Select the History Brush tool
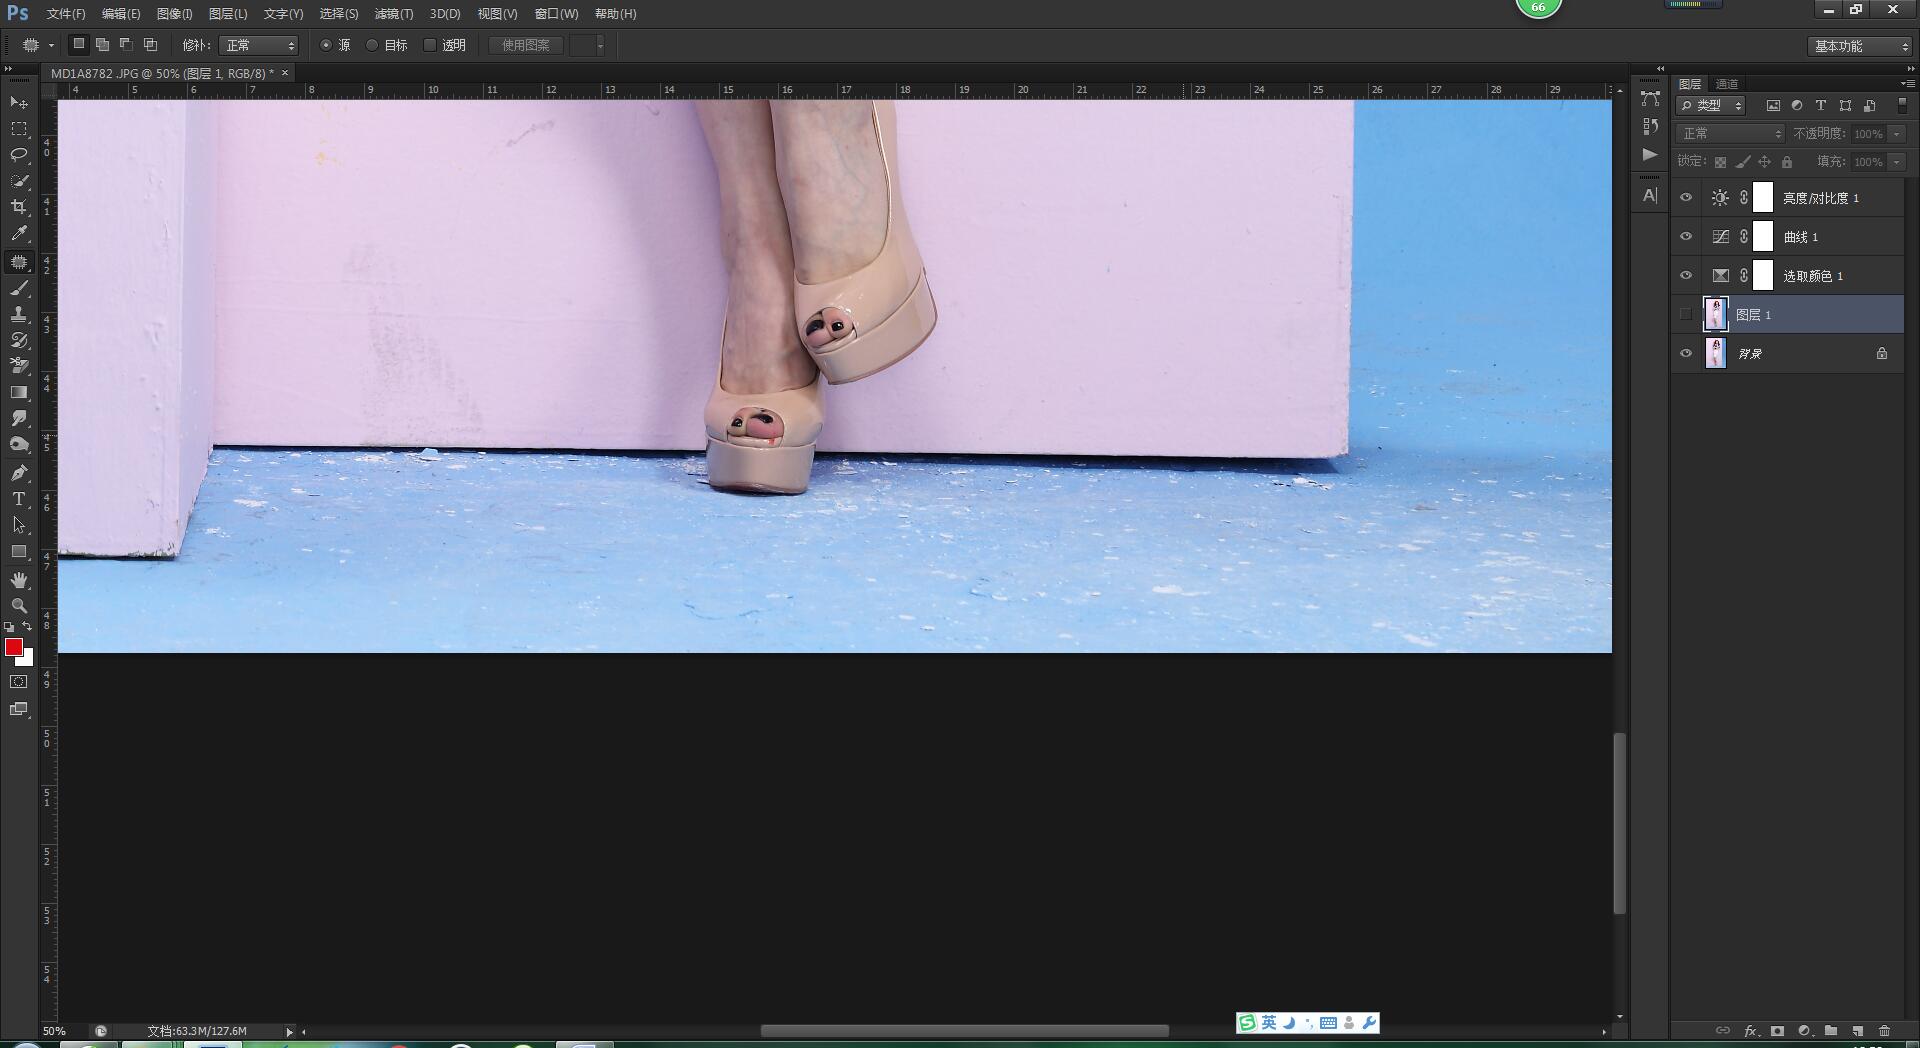 click(19, 340)
